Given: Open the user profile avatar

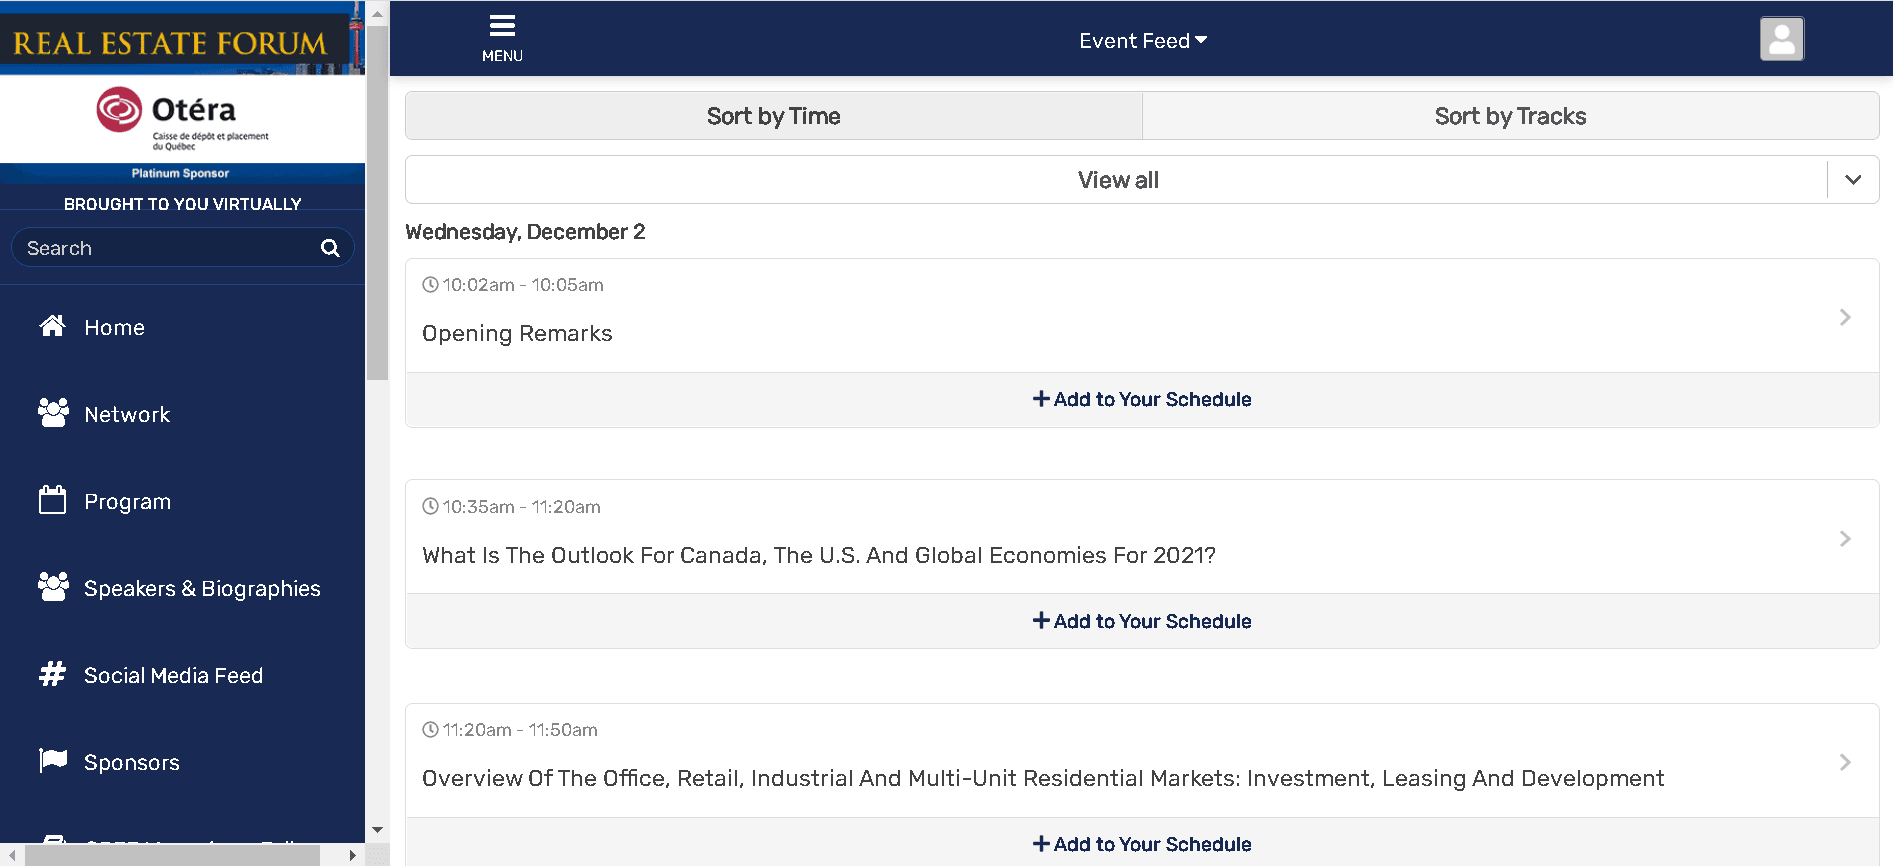Looking at the screenshot, I should coord(1782,39).
